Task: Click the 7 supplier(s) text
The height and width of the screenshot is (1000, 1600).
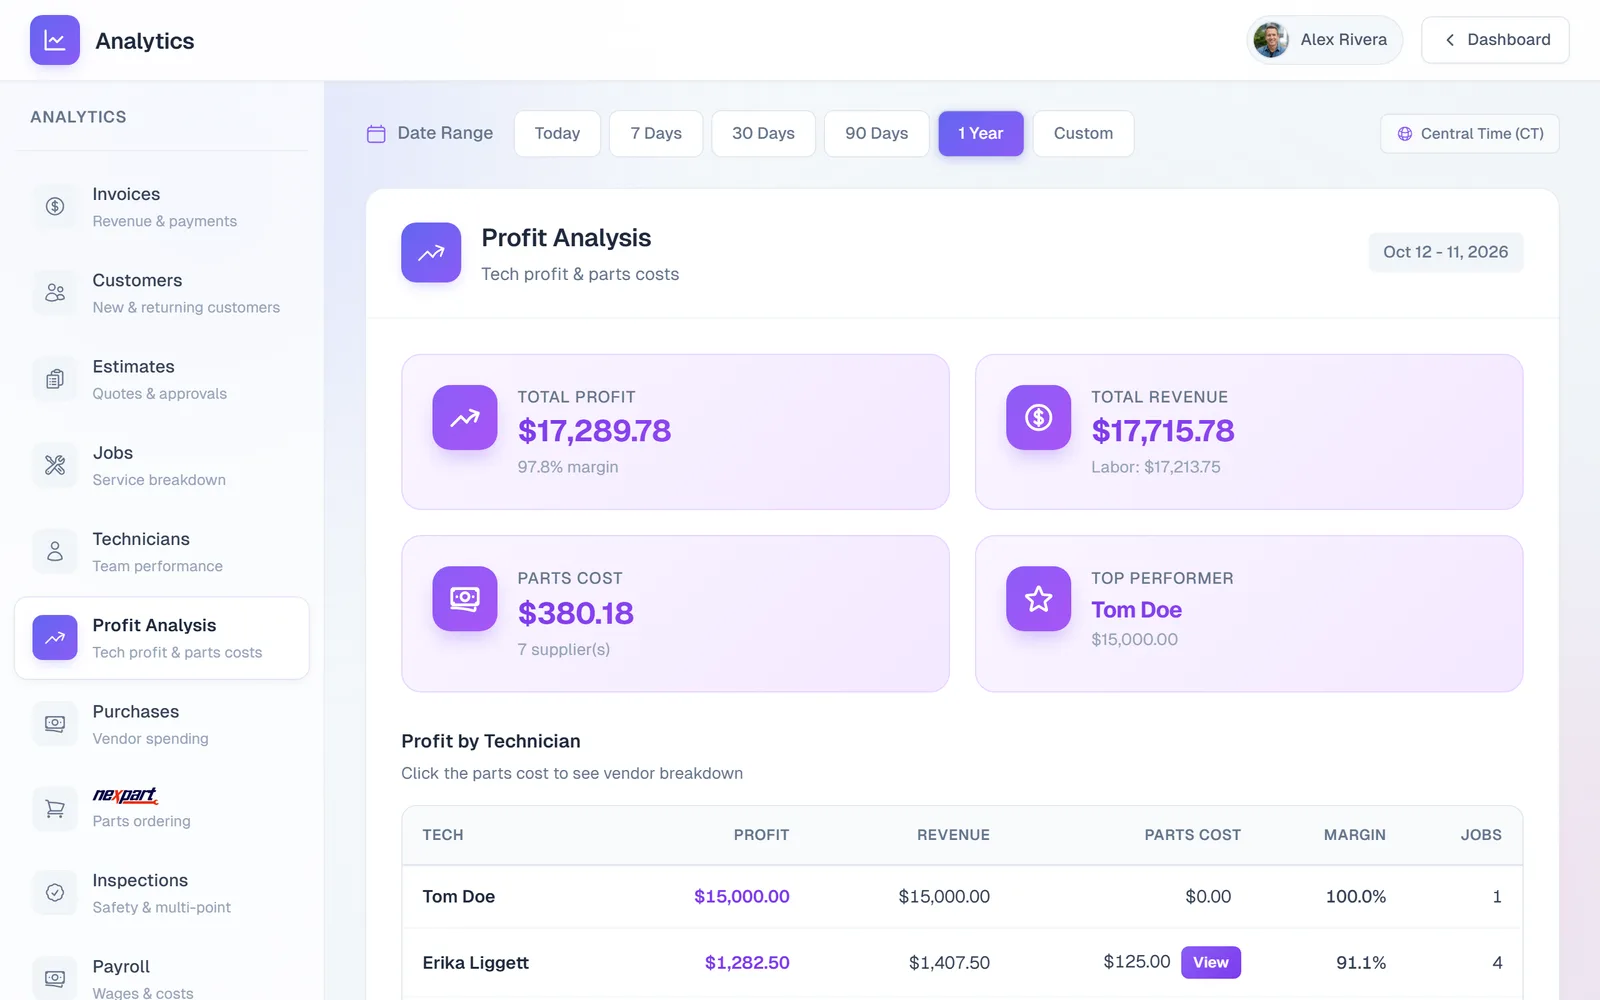Action: click(564, 649)
